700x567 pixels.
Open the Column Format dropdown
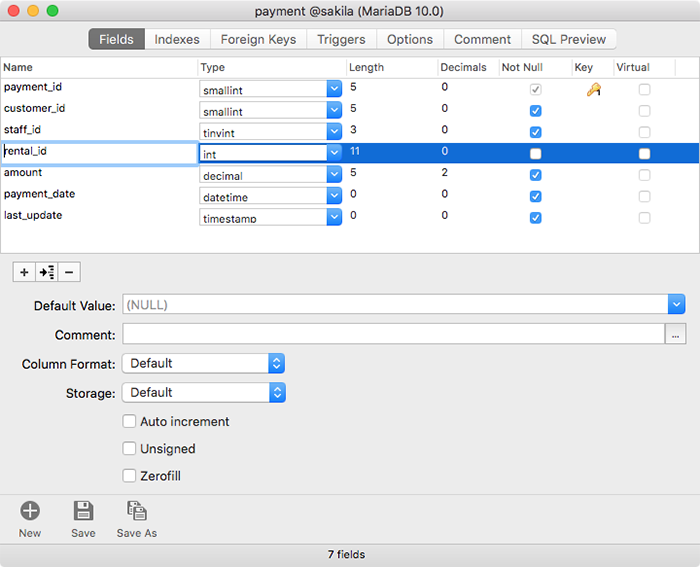click(x=204, y=363)
